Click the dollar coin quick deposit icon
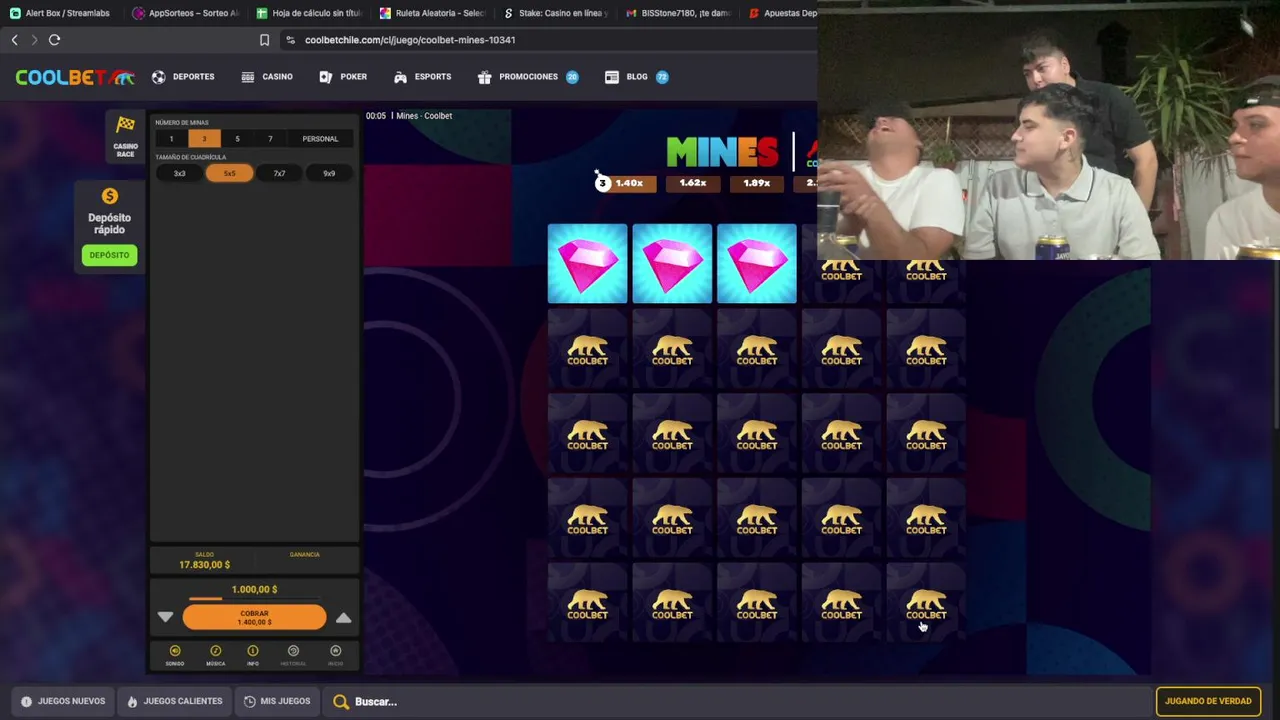Screen dimensions: 1280x720 point(110,196)
